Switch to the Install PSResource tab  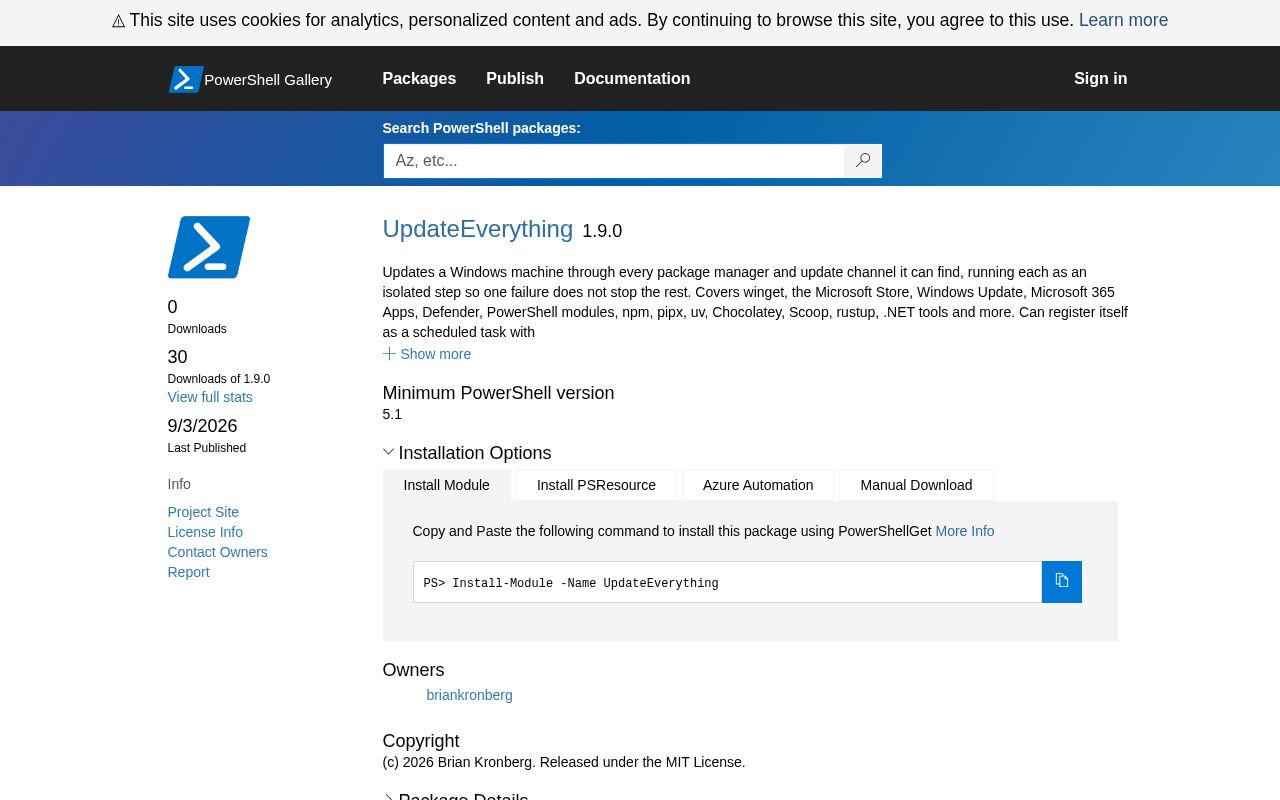(x=596, y=485)
